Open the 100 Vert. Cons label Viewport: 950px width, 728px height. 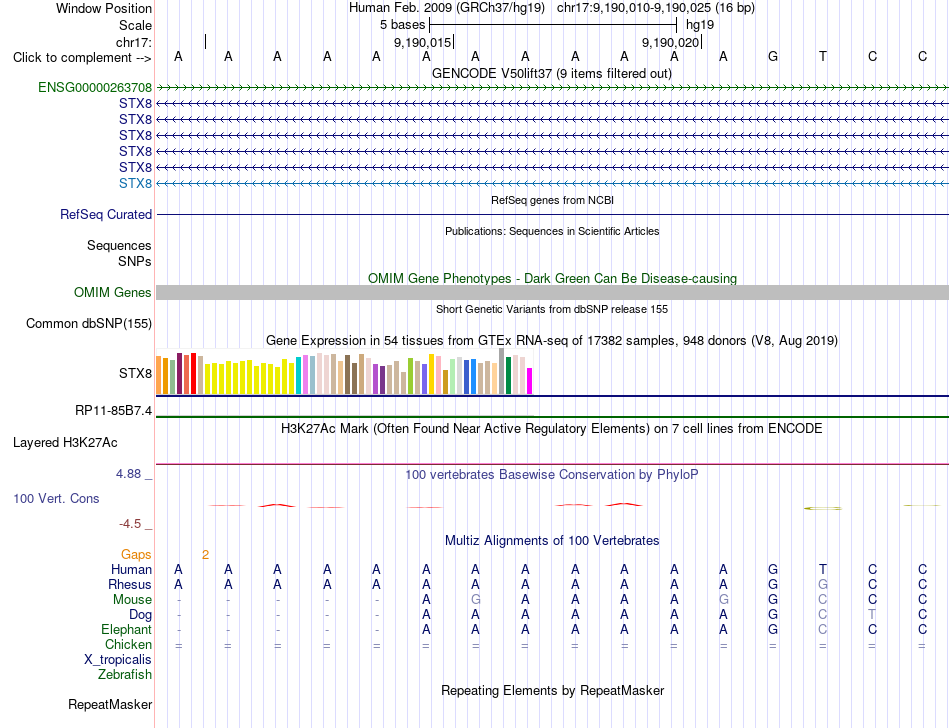[56, 498]
